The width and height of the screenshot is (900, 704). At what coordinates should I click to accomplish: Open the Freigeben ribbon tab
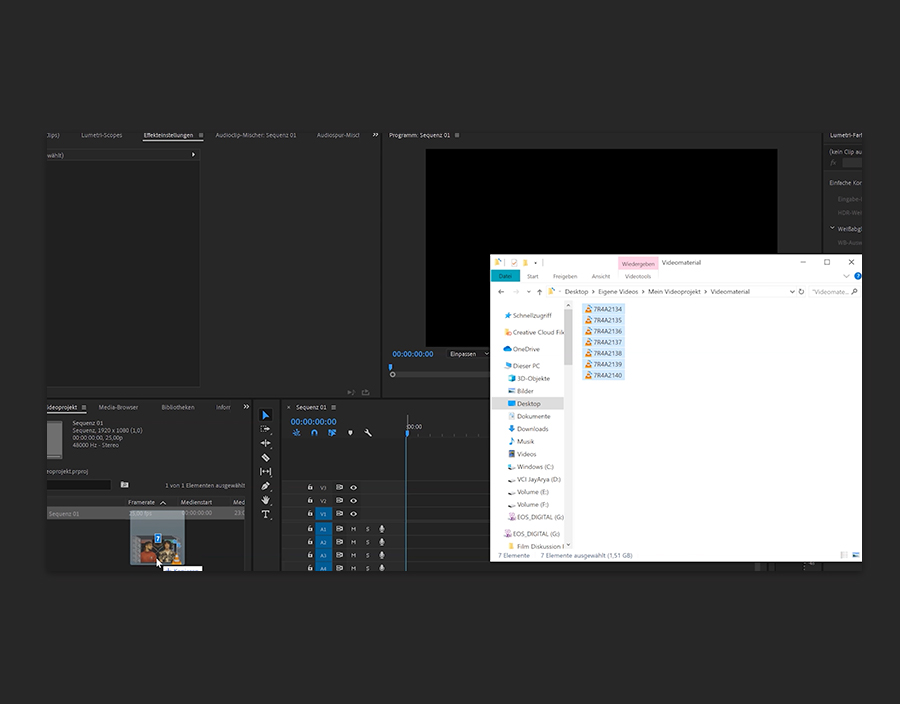565,276
